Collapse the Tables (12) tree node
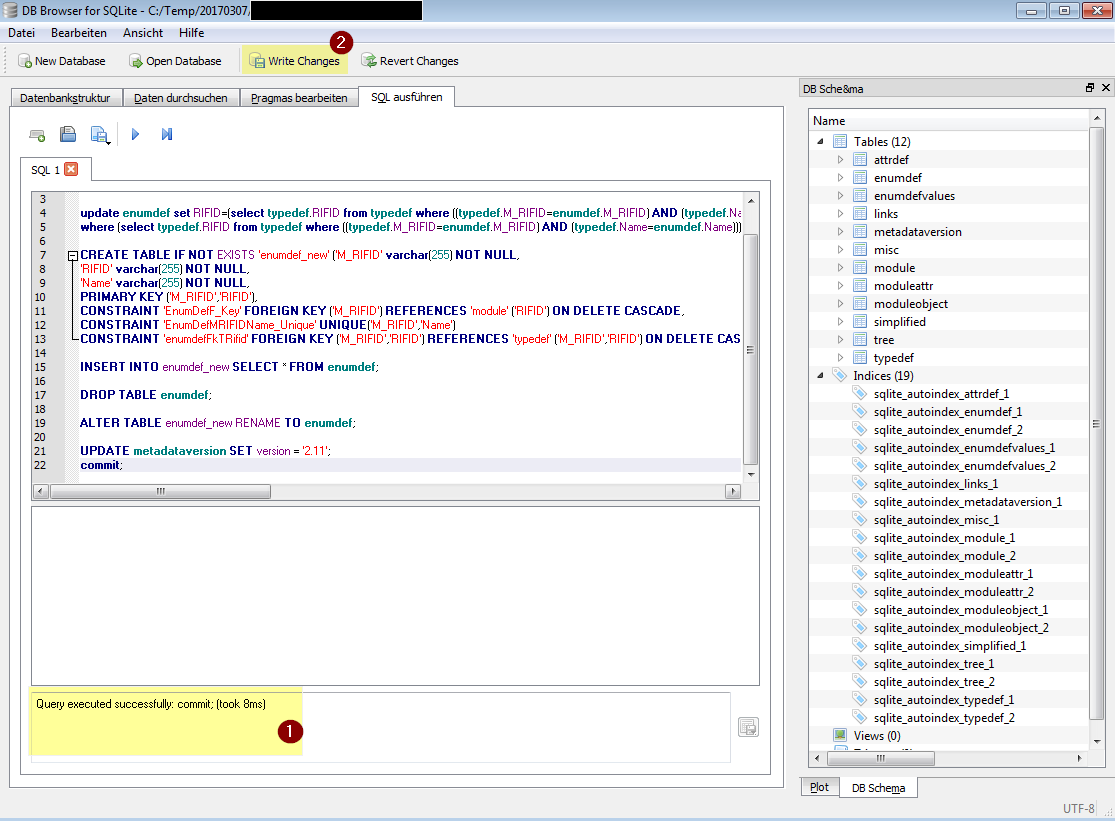Viewport: 1115px width, 821px height. pos(821,142)
